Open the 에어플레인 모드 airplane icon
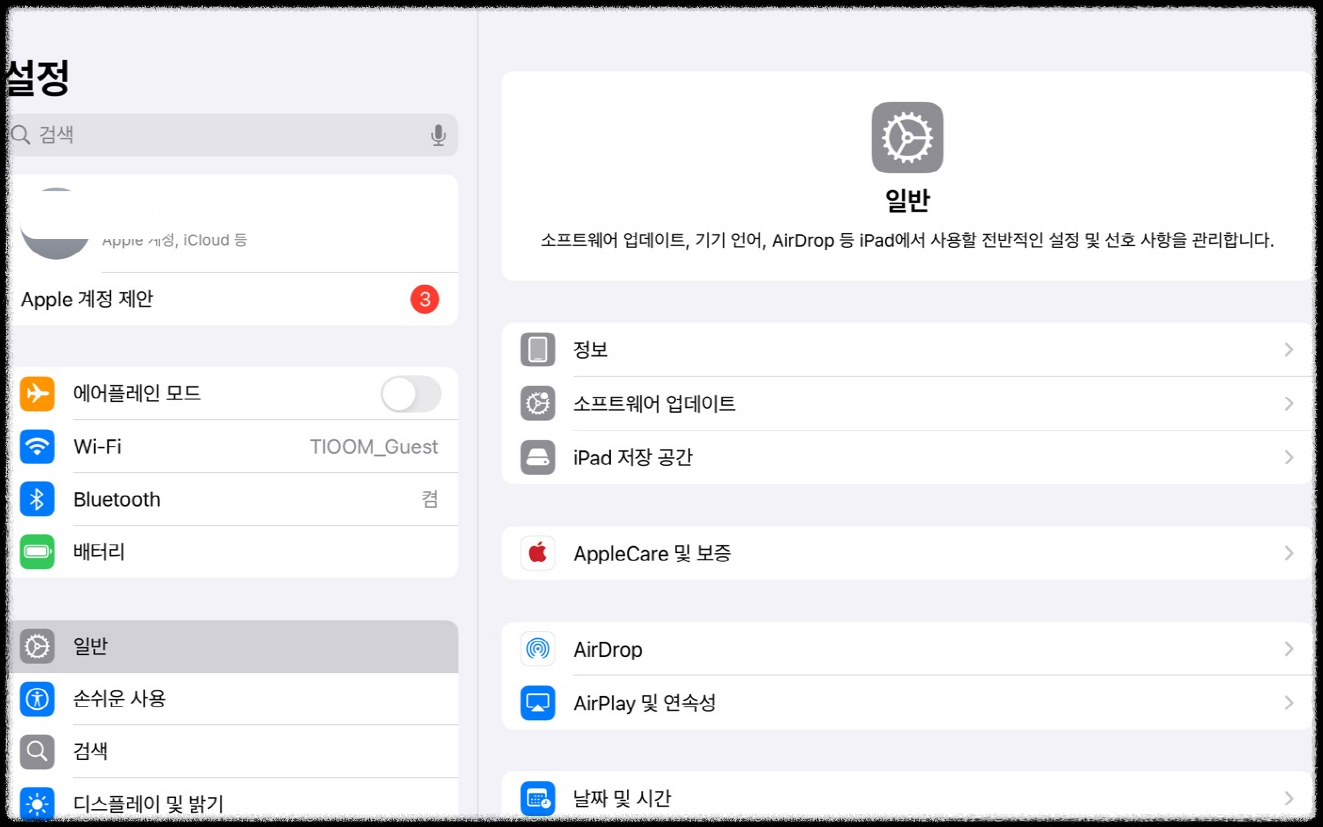Screen dimensions: 1323x827 tap(37, 393)
